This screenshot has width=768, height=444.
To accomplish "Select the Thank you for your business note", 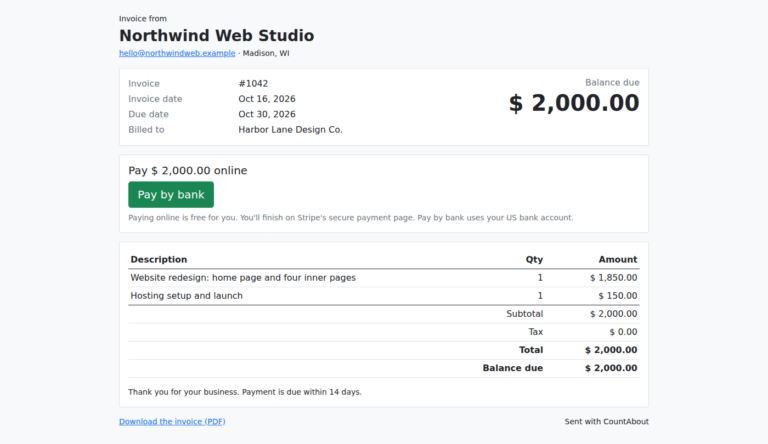I will coord(245,392).
